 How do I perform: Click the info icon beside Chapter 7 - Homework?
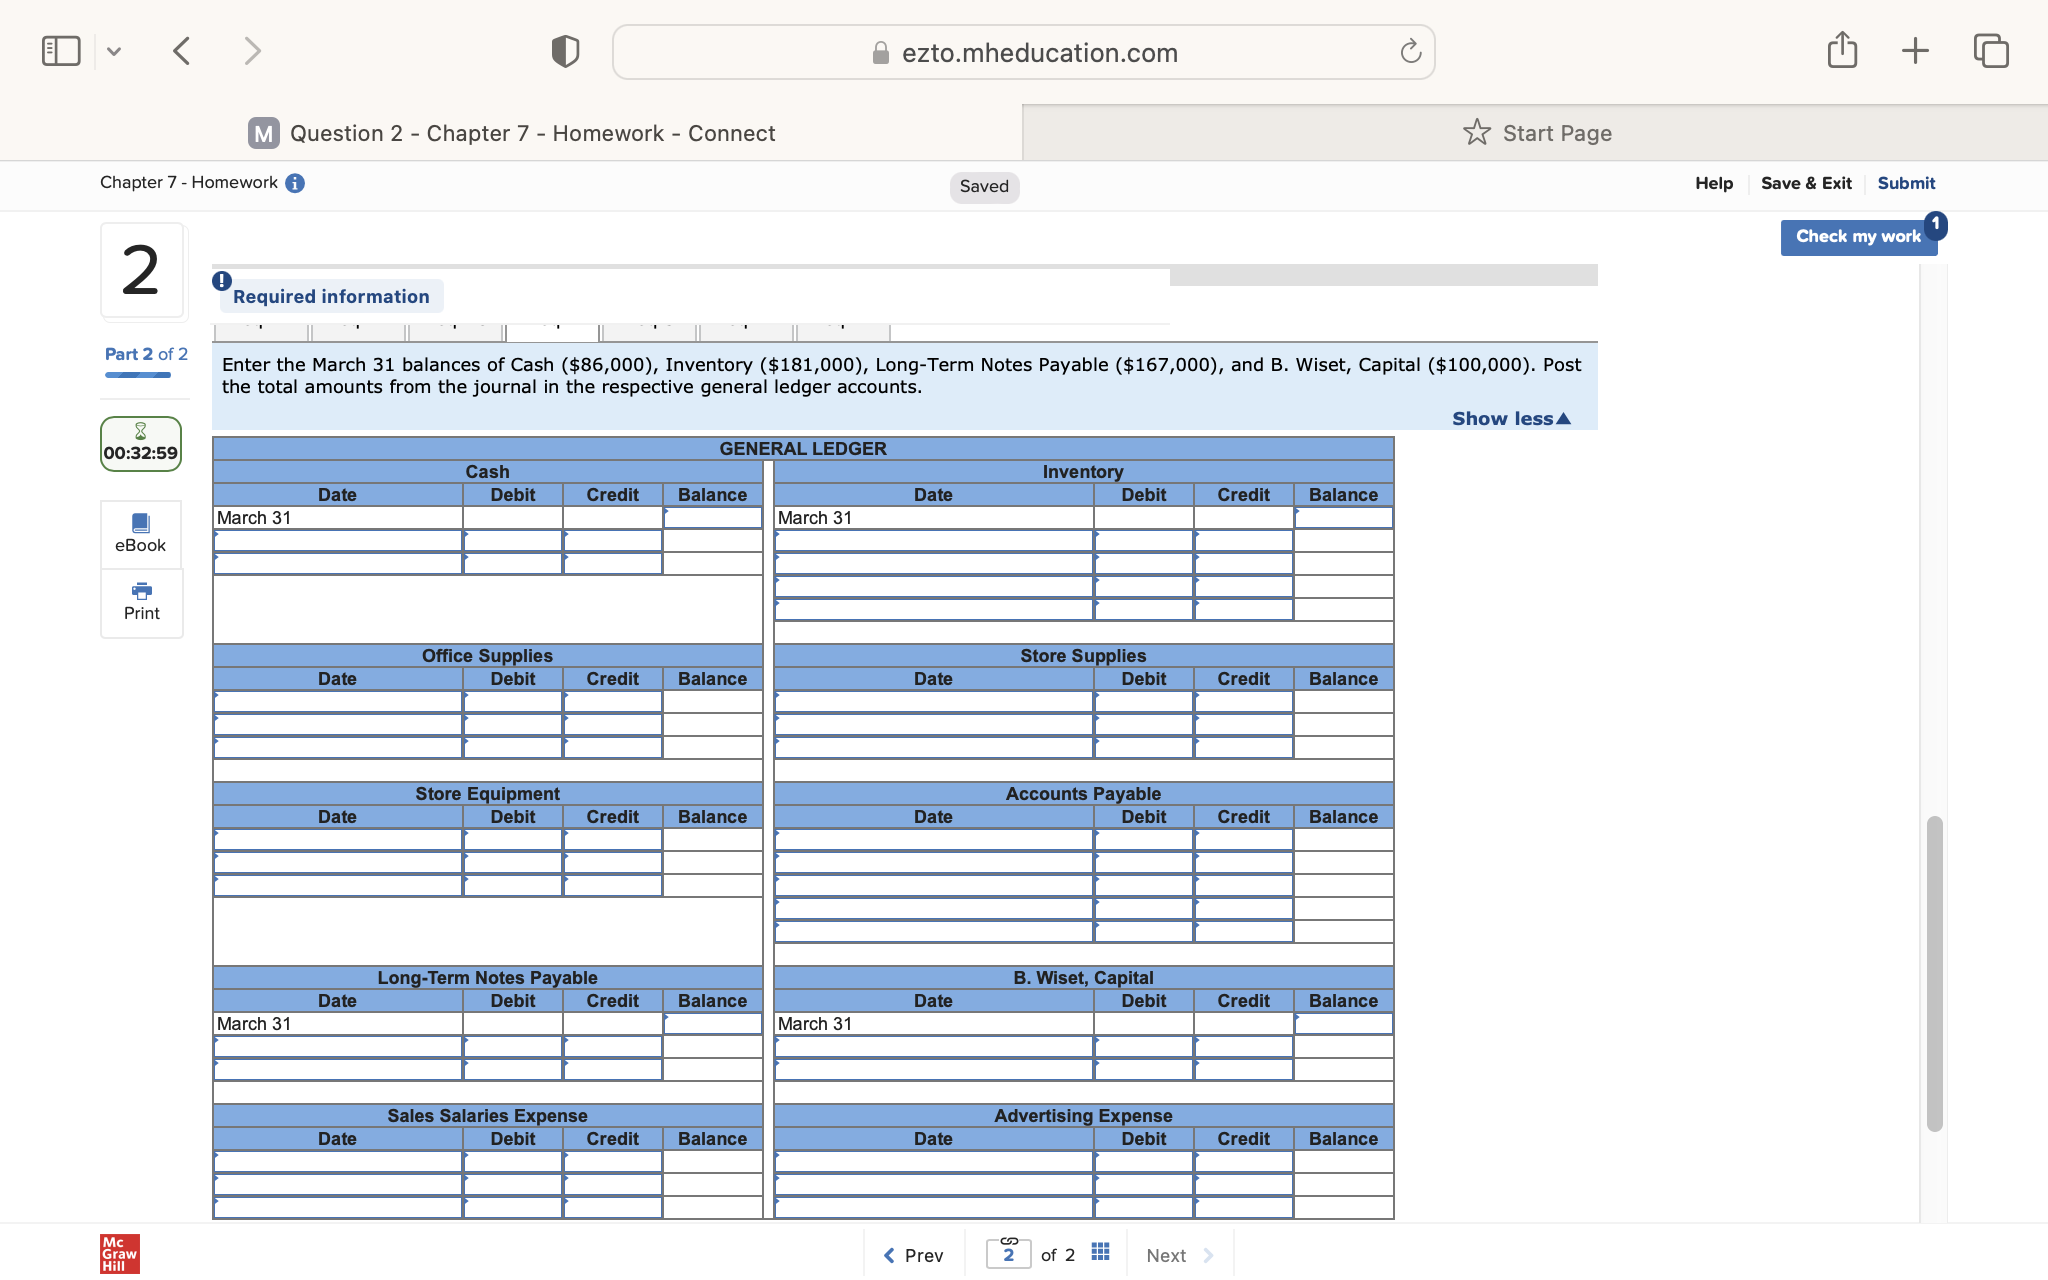click(293, 182)
